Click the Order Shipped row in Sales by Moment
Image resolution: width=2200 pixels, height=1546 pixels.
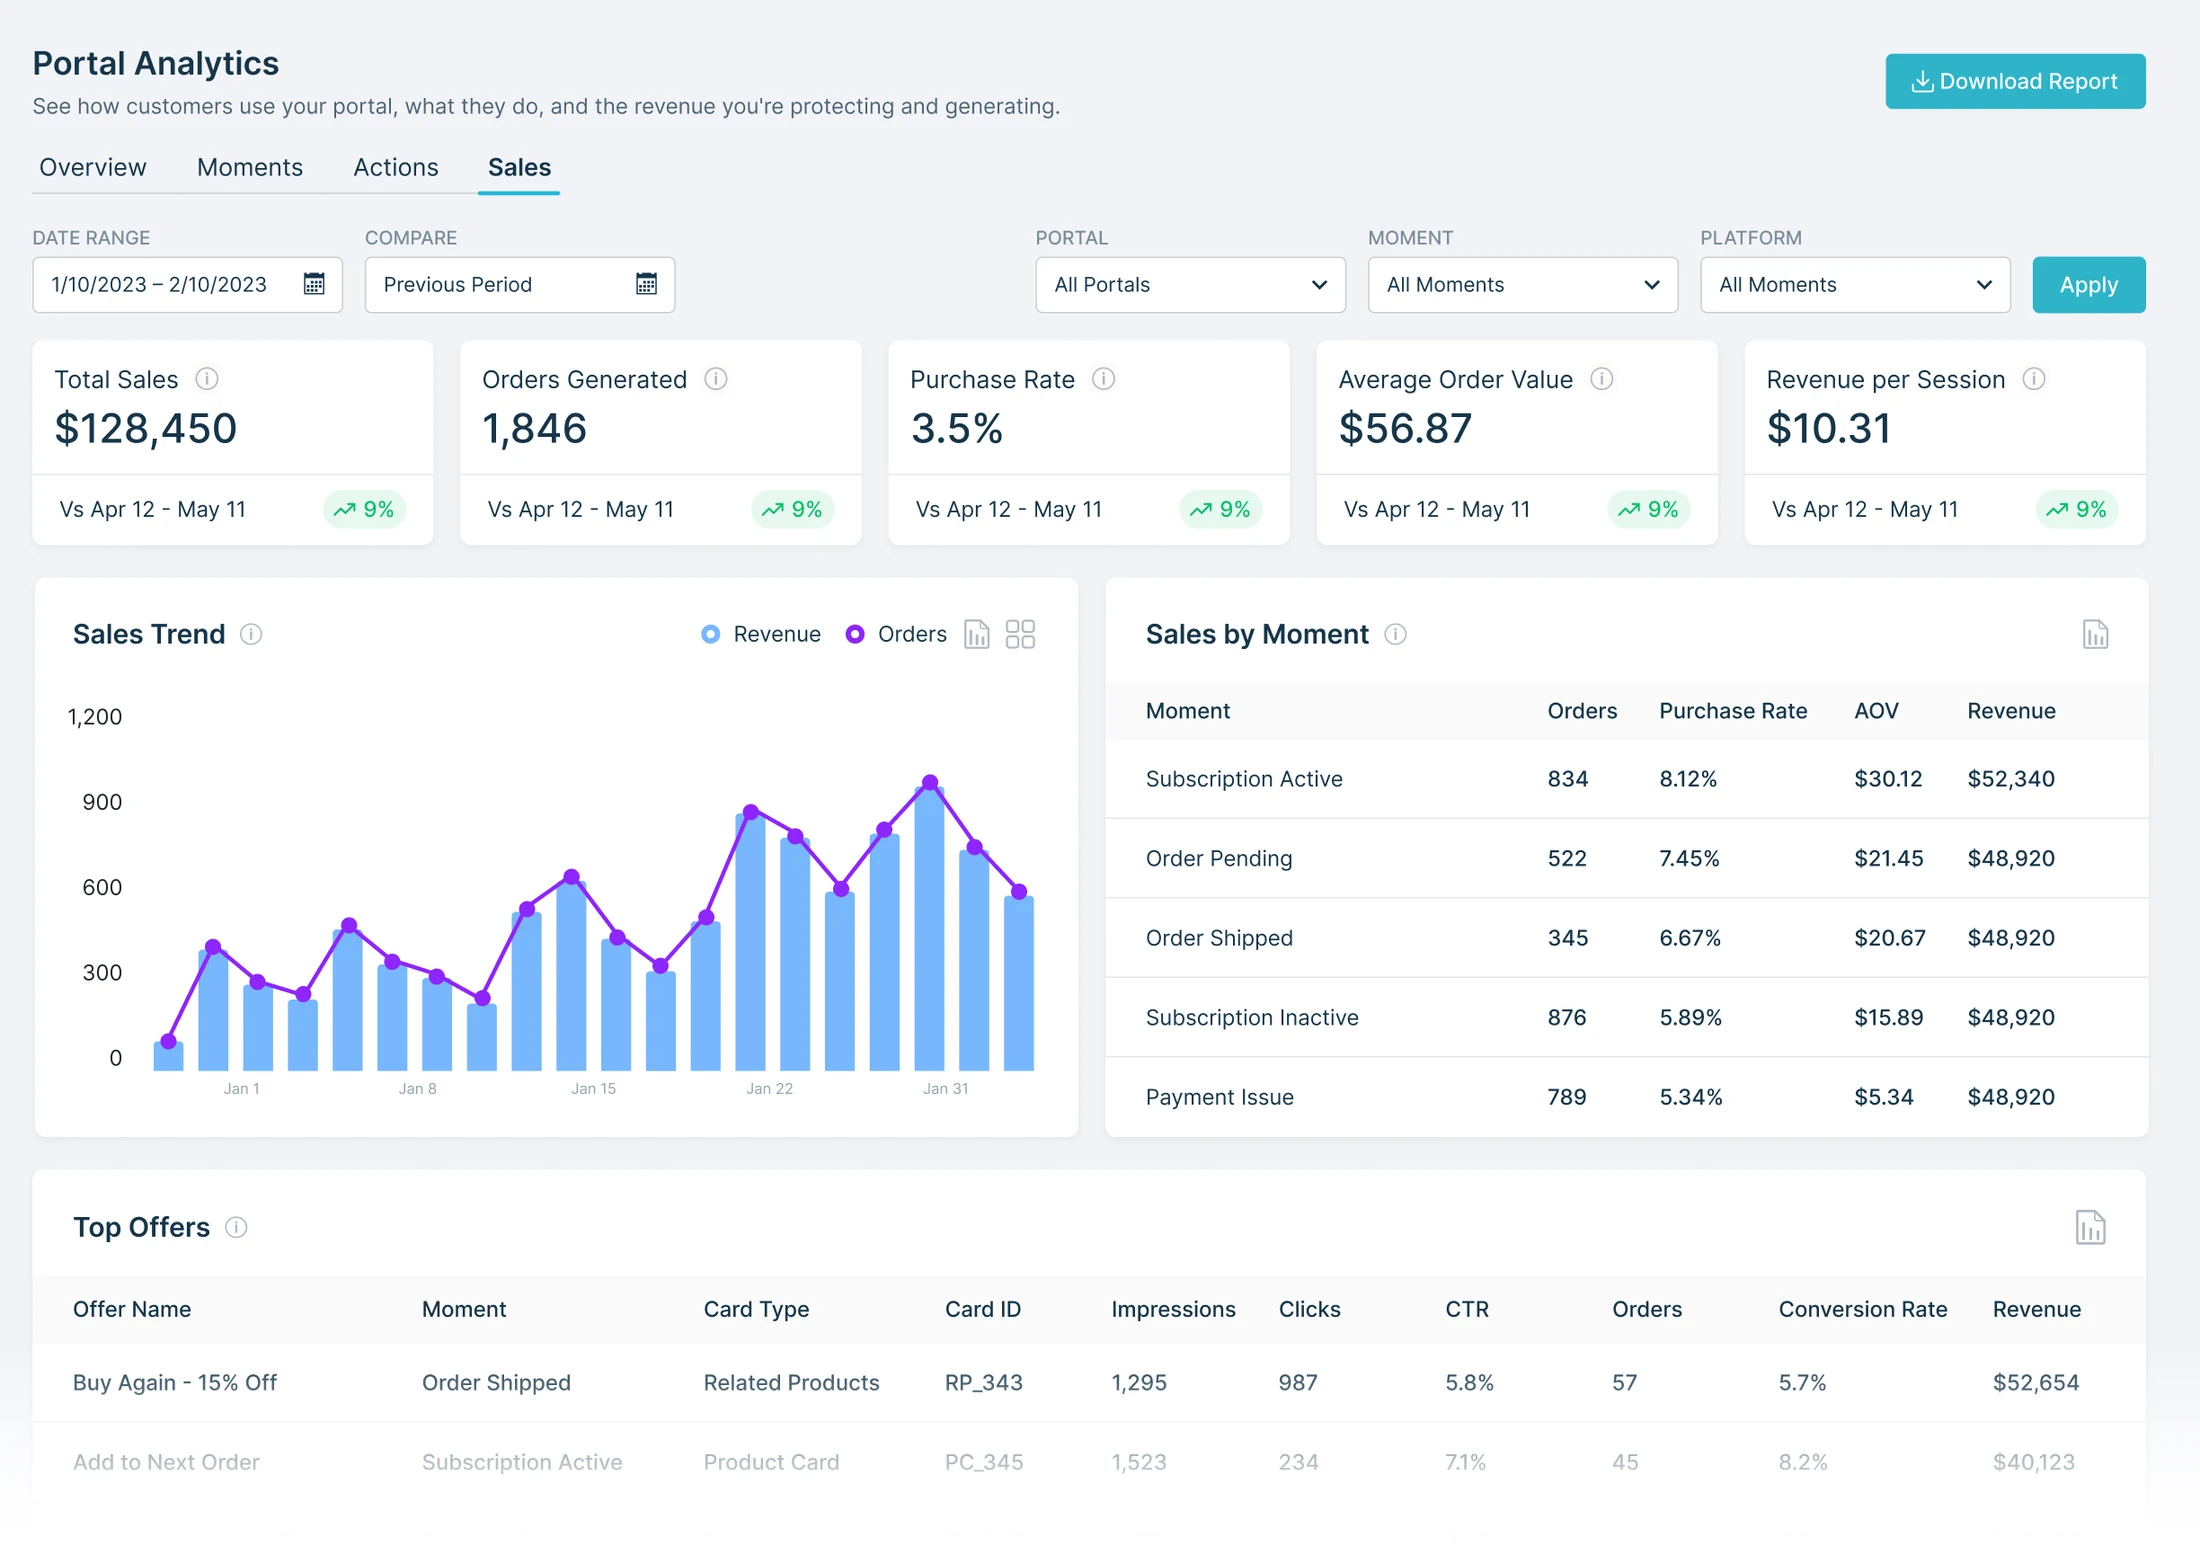(1626, 938)
